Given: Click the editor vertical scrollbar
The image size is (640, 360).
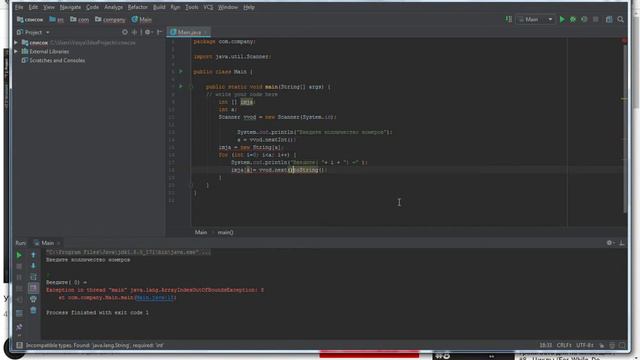Looking at the screenshot, I should click(624, 128).
